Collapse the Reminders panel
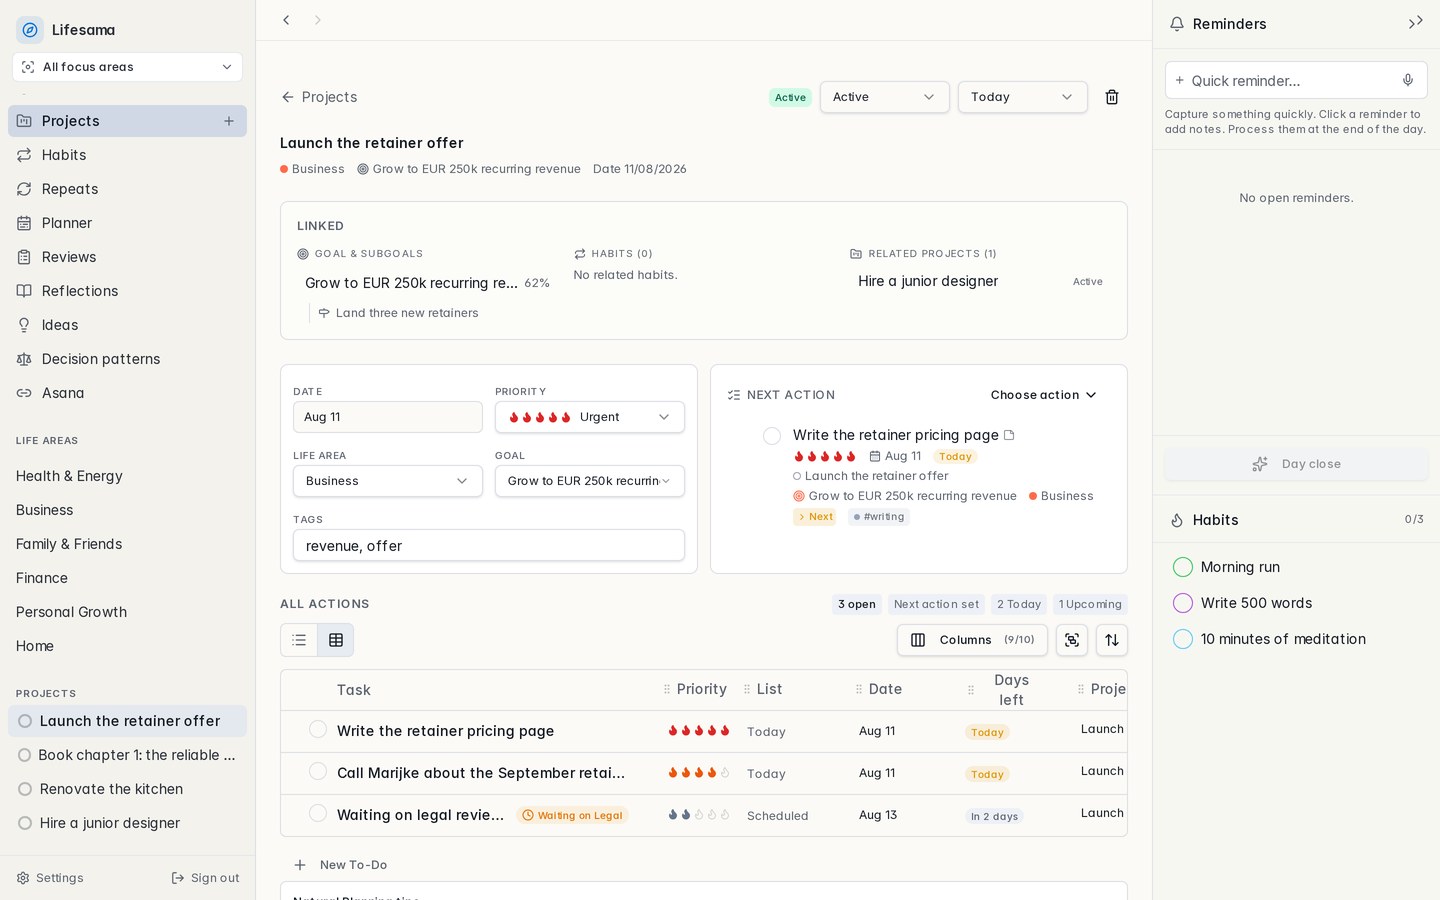Viewport: 1440px width, 900px height. pos(1415,22)
